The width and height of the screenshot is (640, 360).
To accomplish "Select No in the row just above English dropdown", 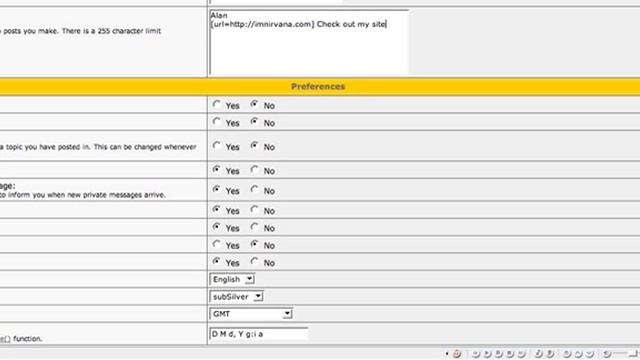I will pyautogui.click(x=254, y=262).
